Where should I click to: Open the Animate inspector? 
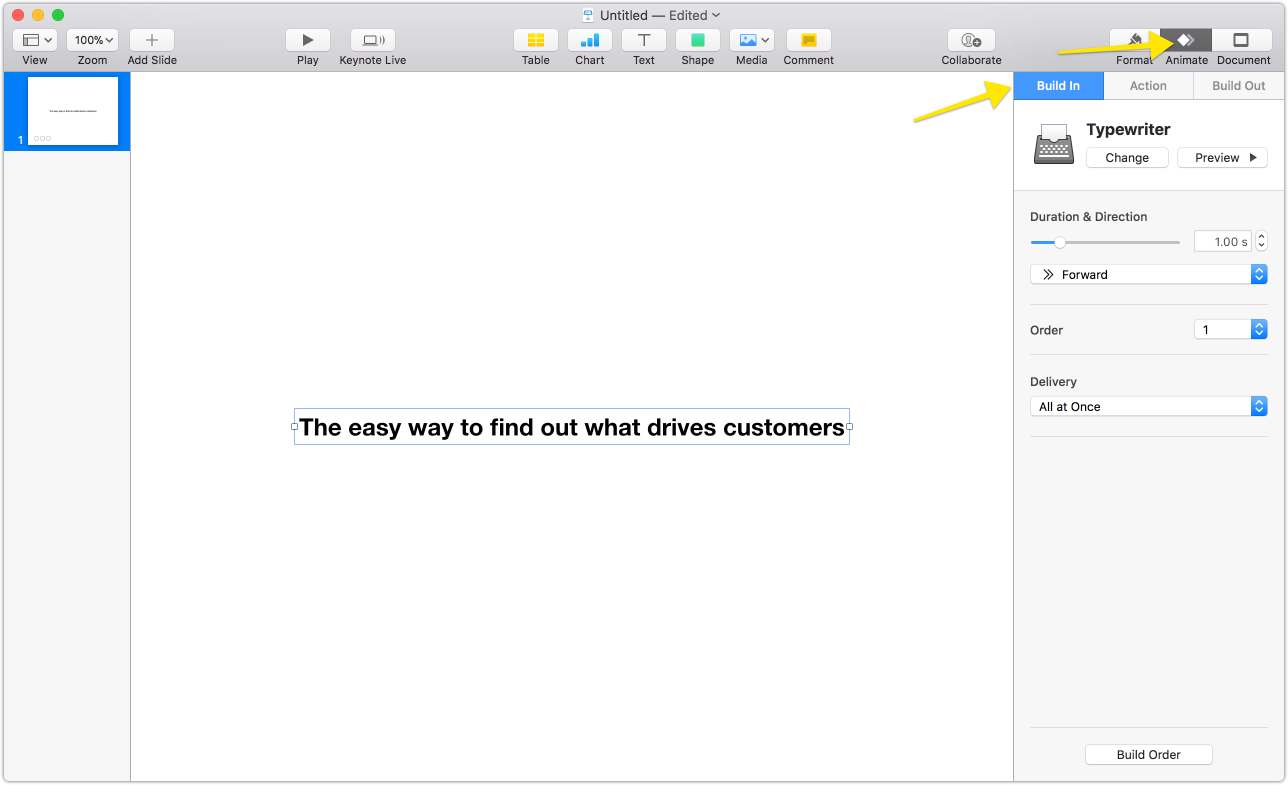(1186, 40)
